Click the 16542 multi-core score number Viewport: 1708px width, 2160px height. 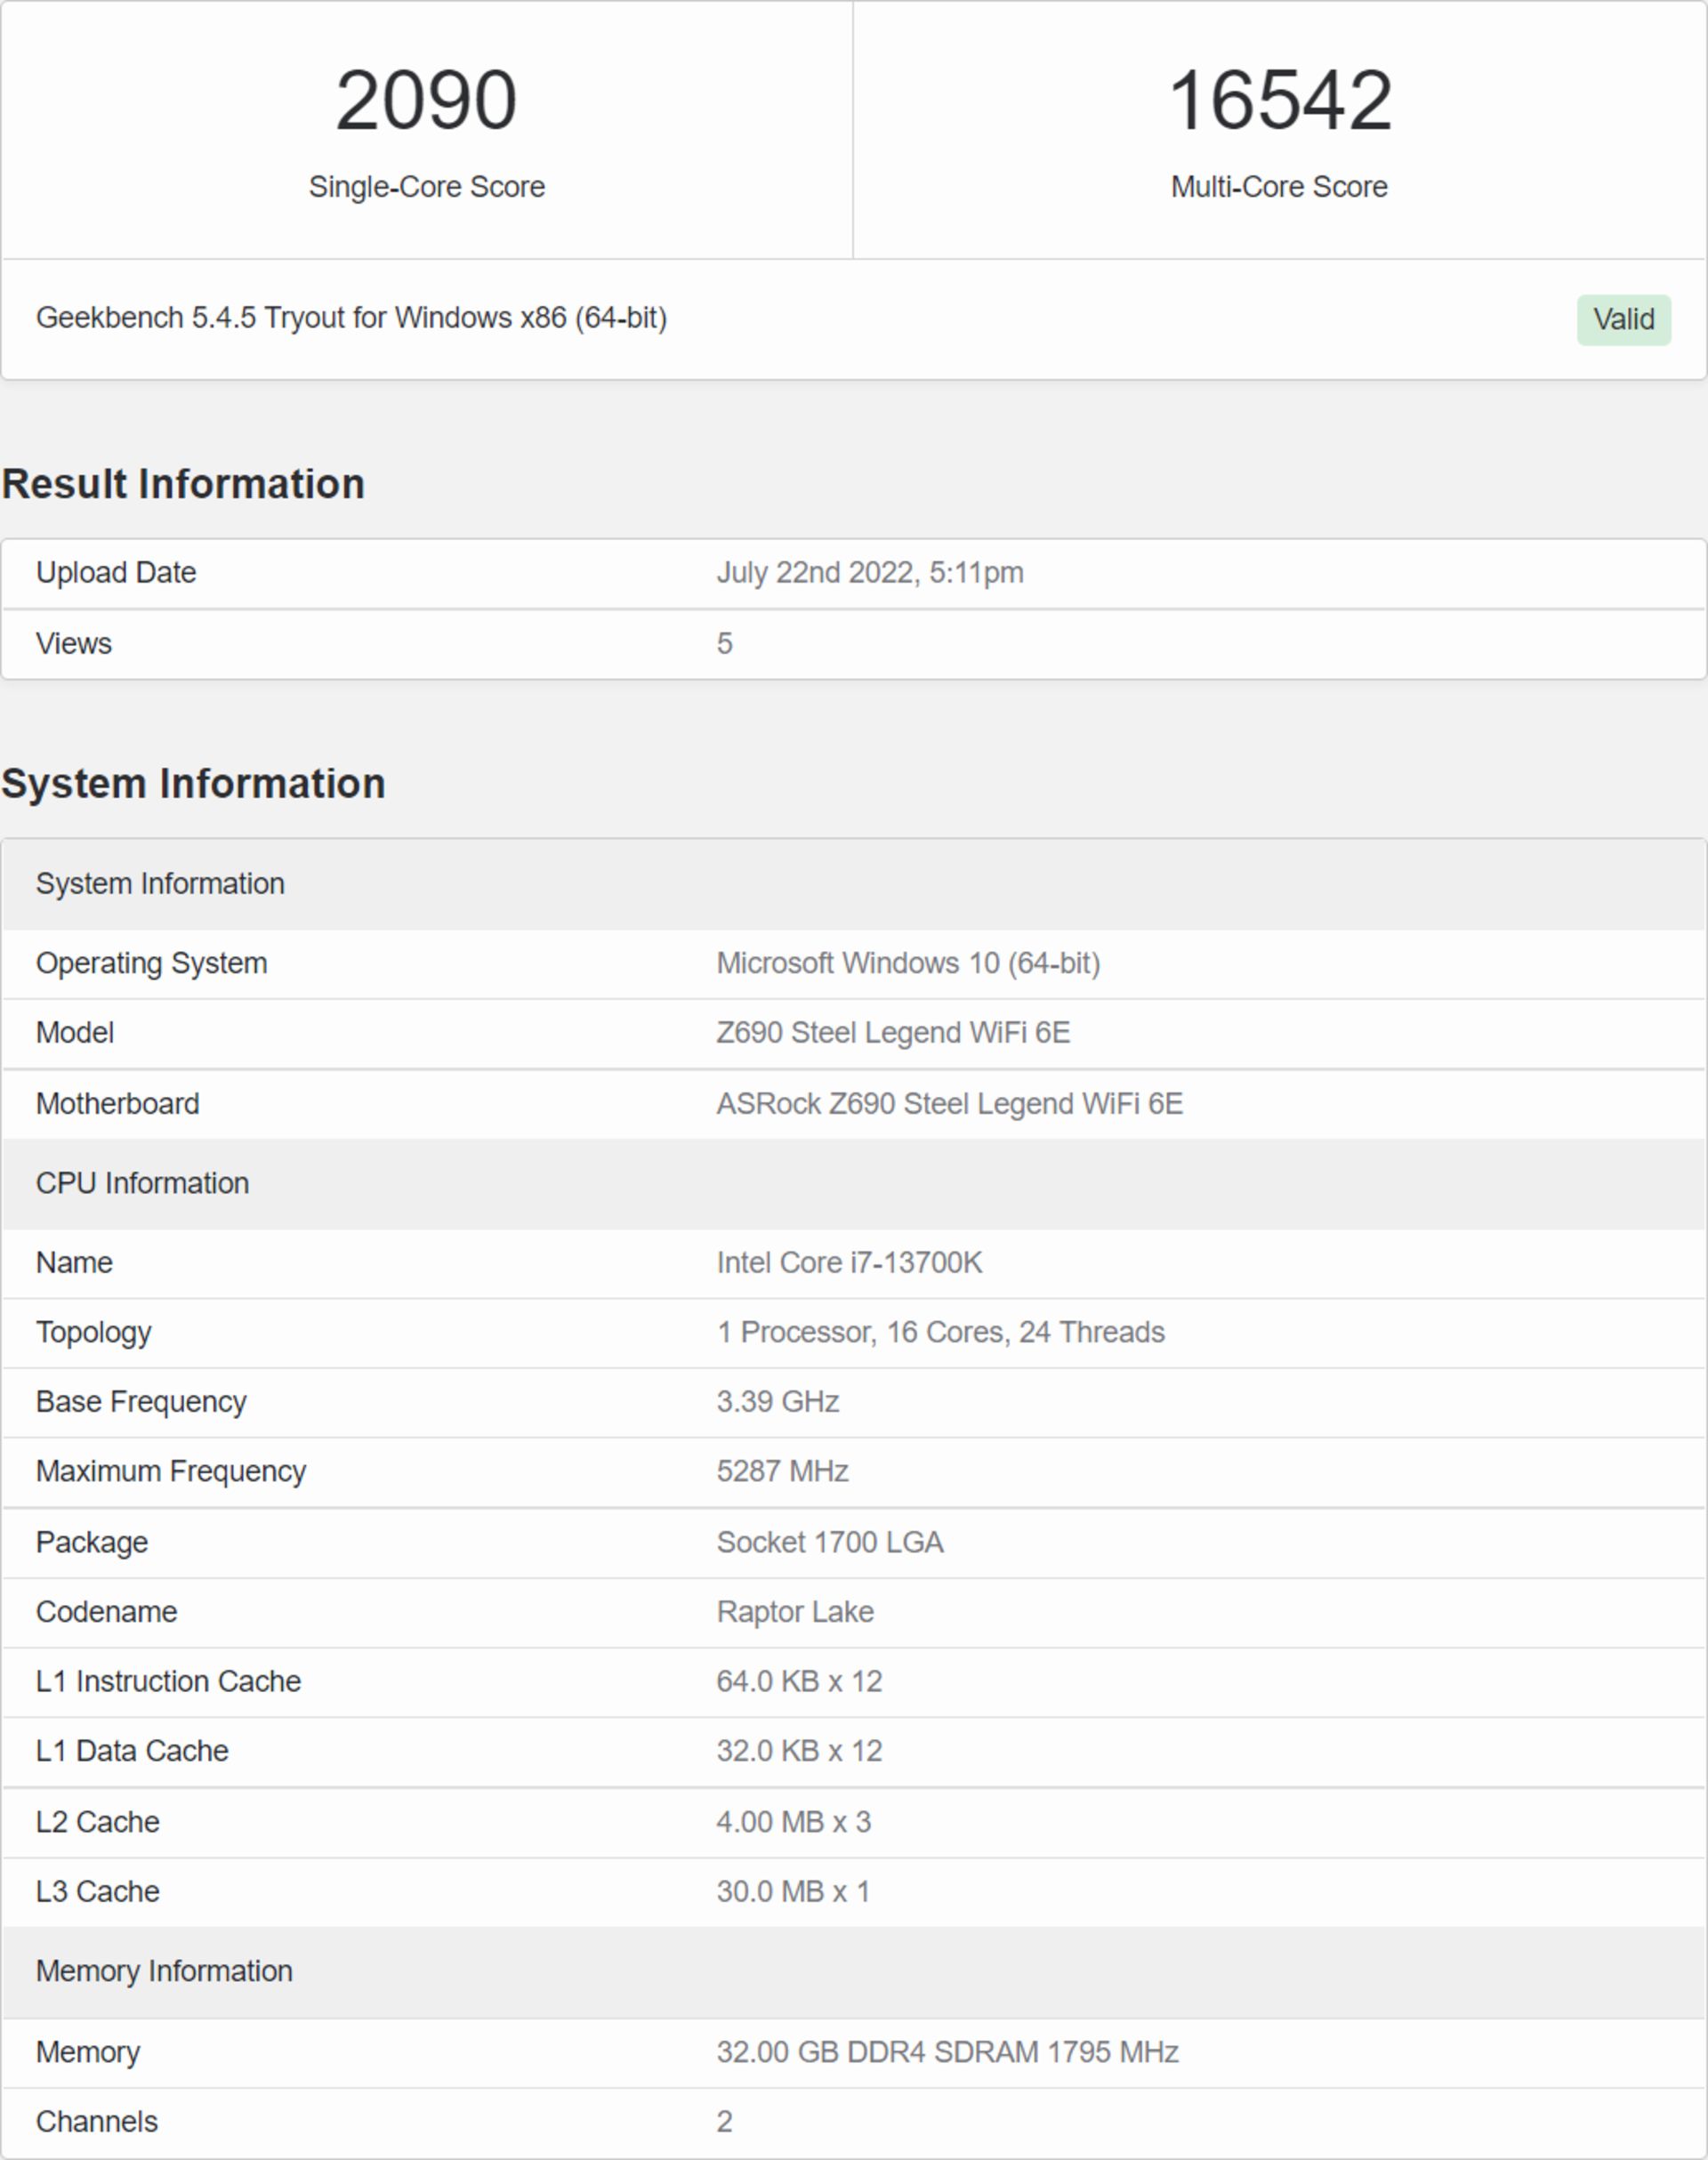click(x=1279, y=101)
